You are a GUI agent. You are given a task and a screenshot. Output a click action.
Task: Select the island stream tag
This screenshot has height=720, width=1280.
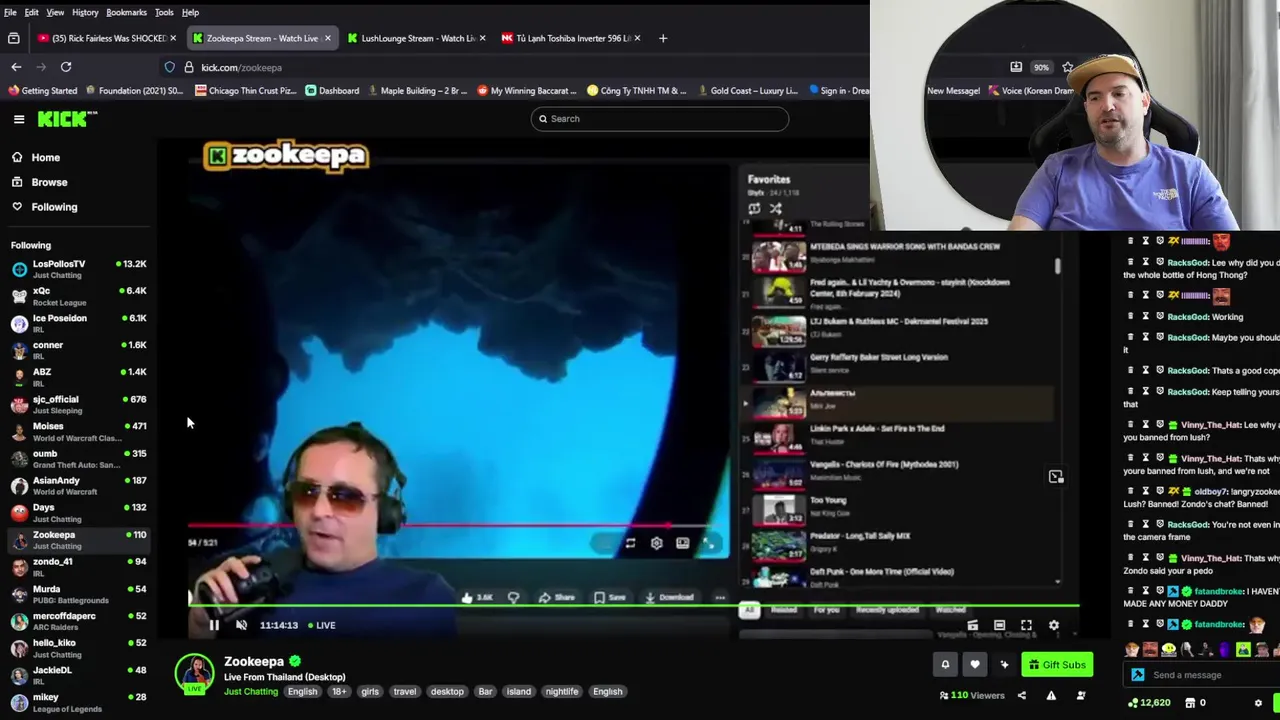tap(519, 692)
